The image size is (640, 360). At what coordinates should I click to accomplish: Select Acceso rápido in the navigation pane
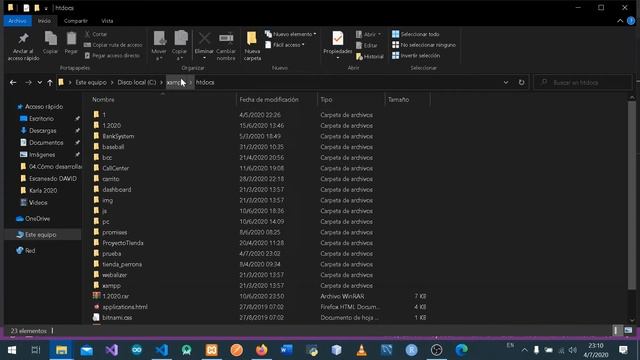[x=44, y=107]
